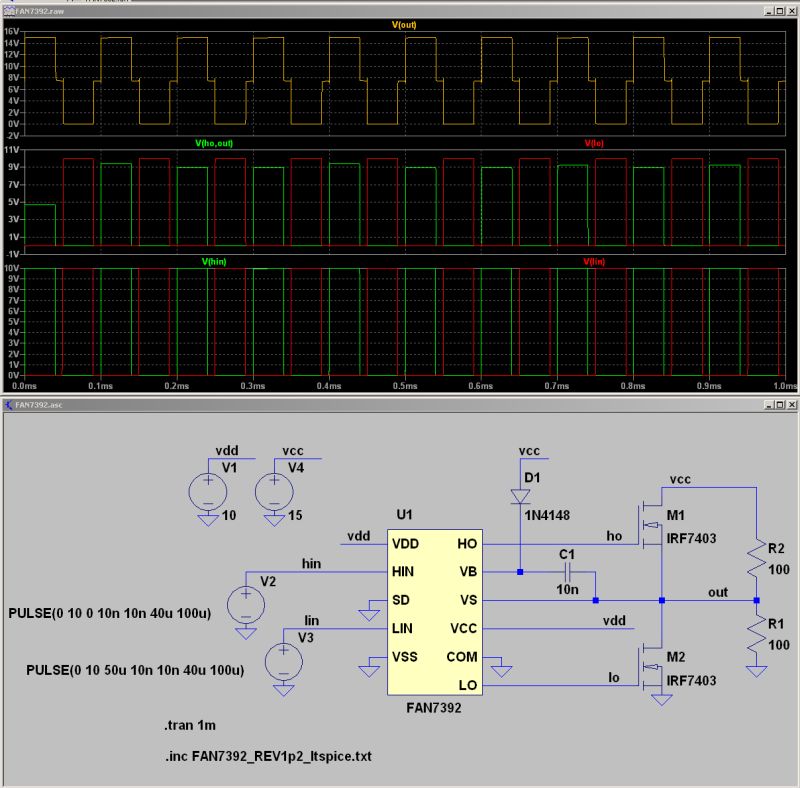This screenshot has width=800, height=788.
Task: Activate the FAN7392.asc schematic window titlebar
Action: click(400, 406)
